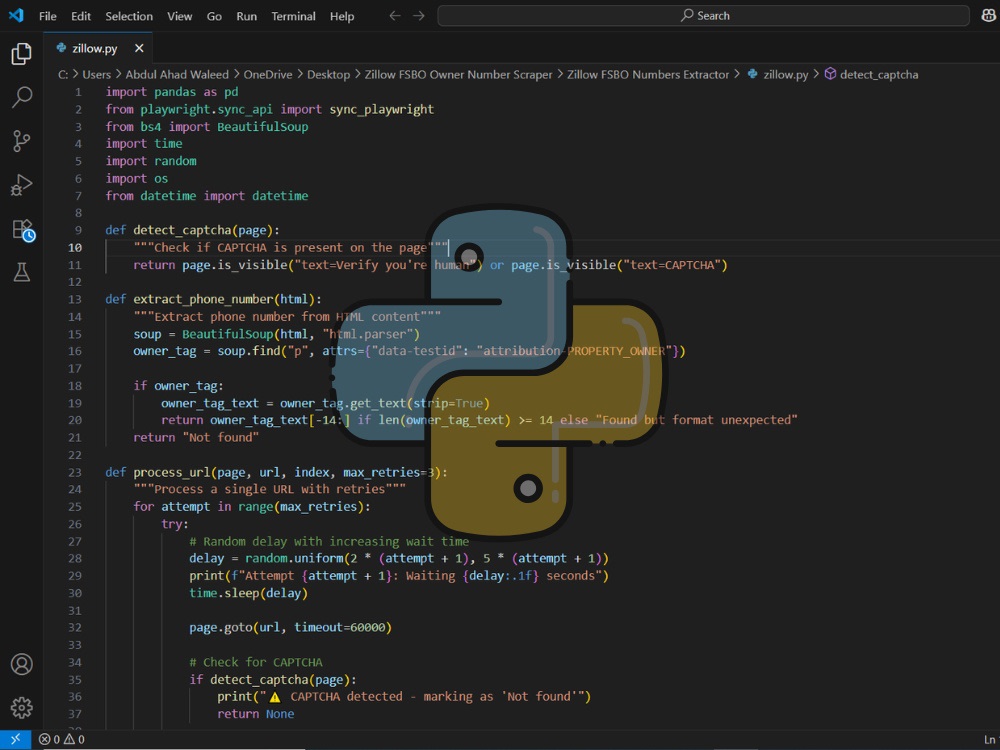Open the Help menu

pos(342,16)
